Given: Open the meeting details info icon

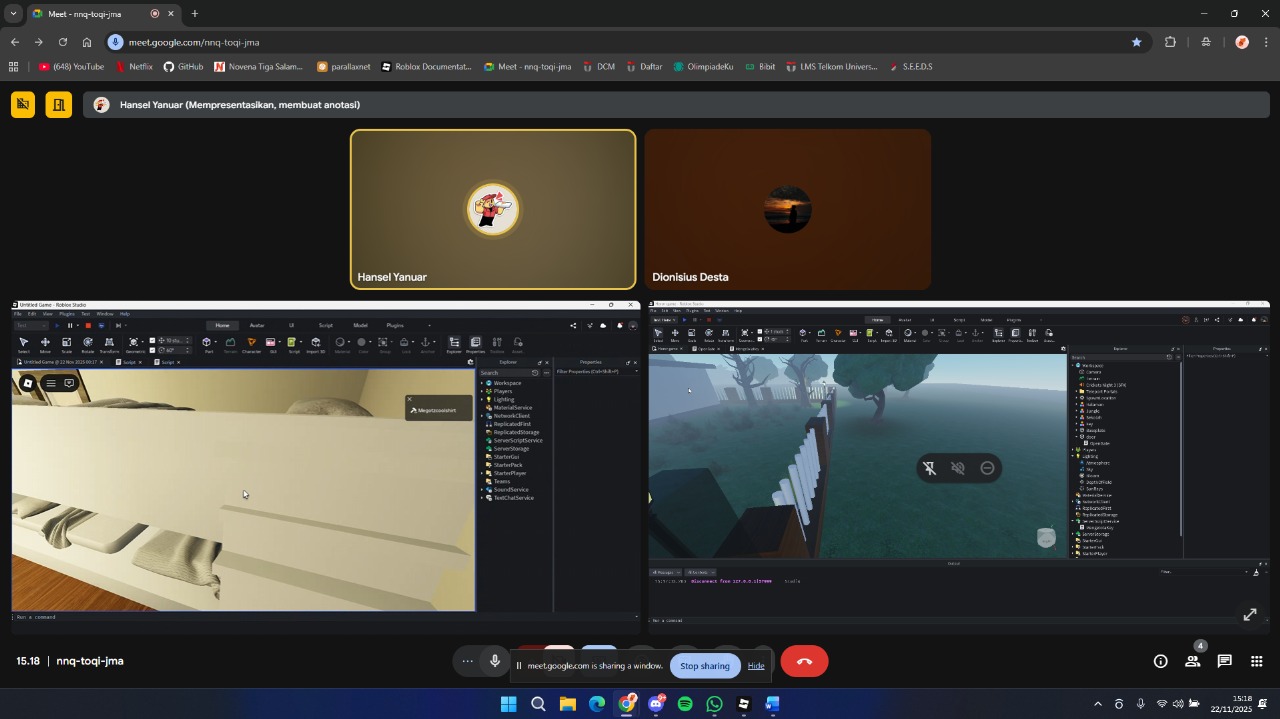Looking at the screenshot, I should [1160, 661].
